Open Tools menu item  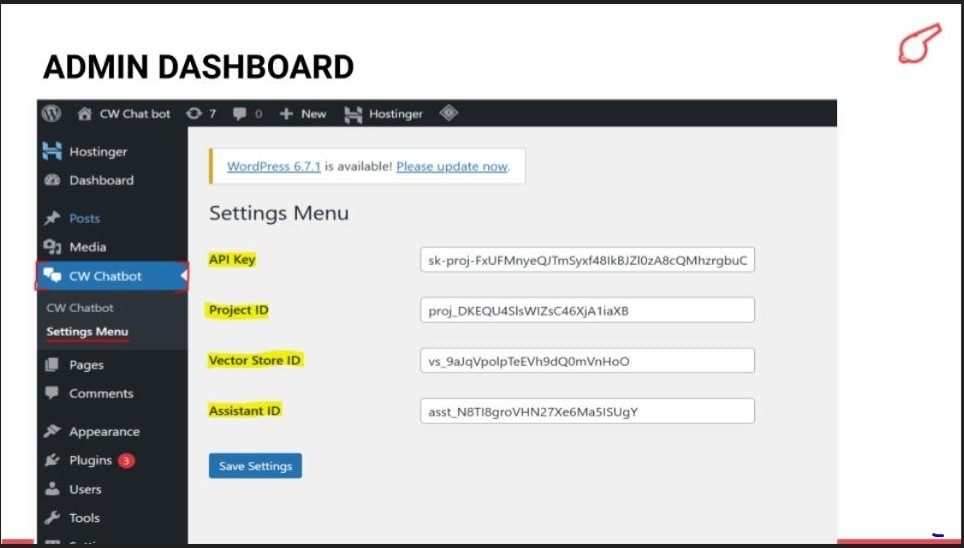point(84,518)
